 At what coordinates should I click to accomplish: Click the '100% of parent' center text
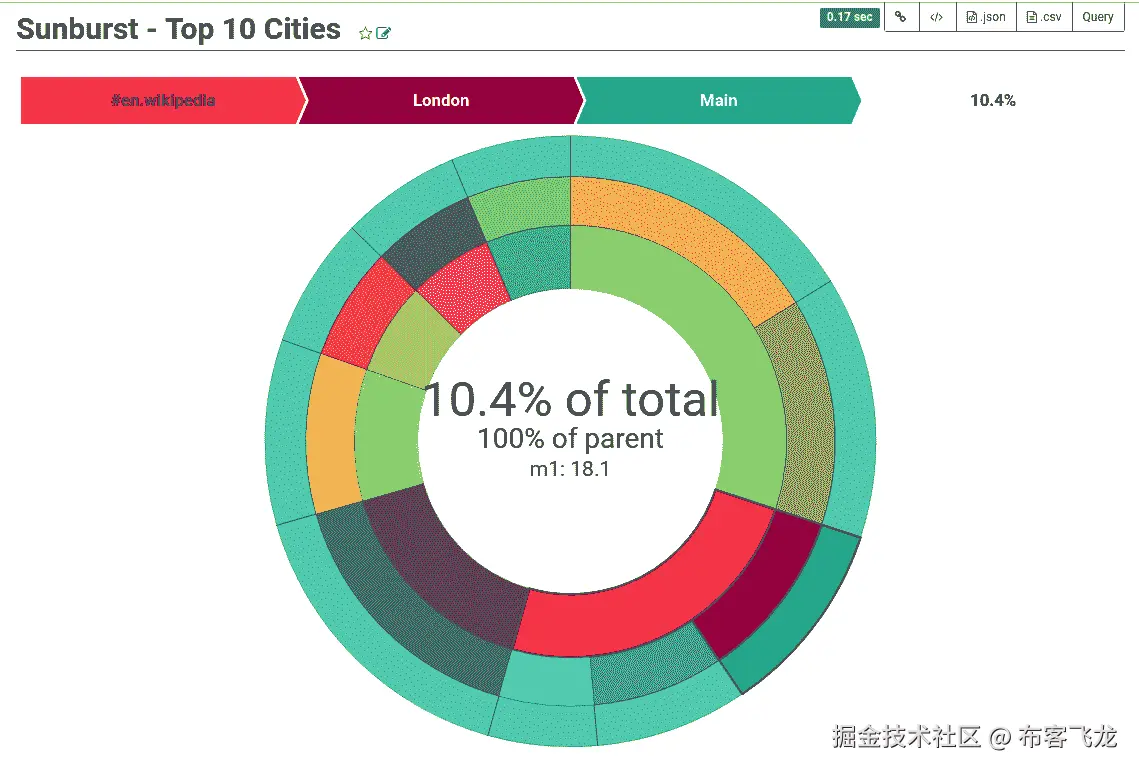570,439
